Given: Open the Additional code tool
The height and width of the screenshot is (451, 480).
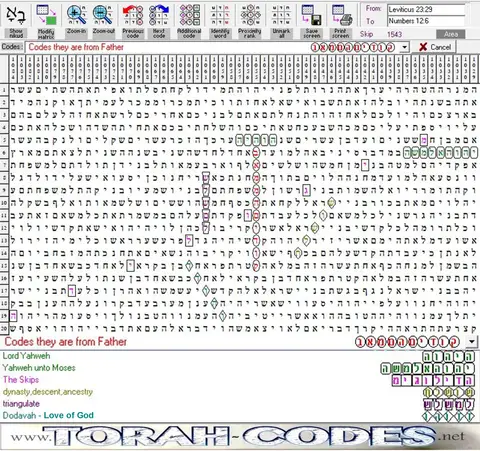Looking at the screenshot, I should (x=189, y=15).
